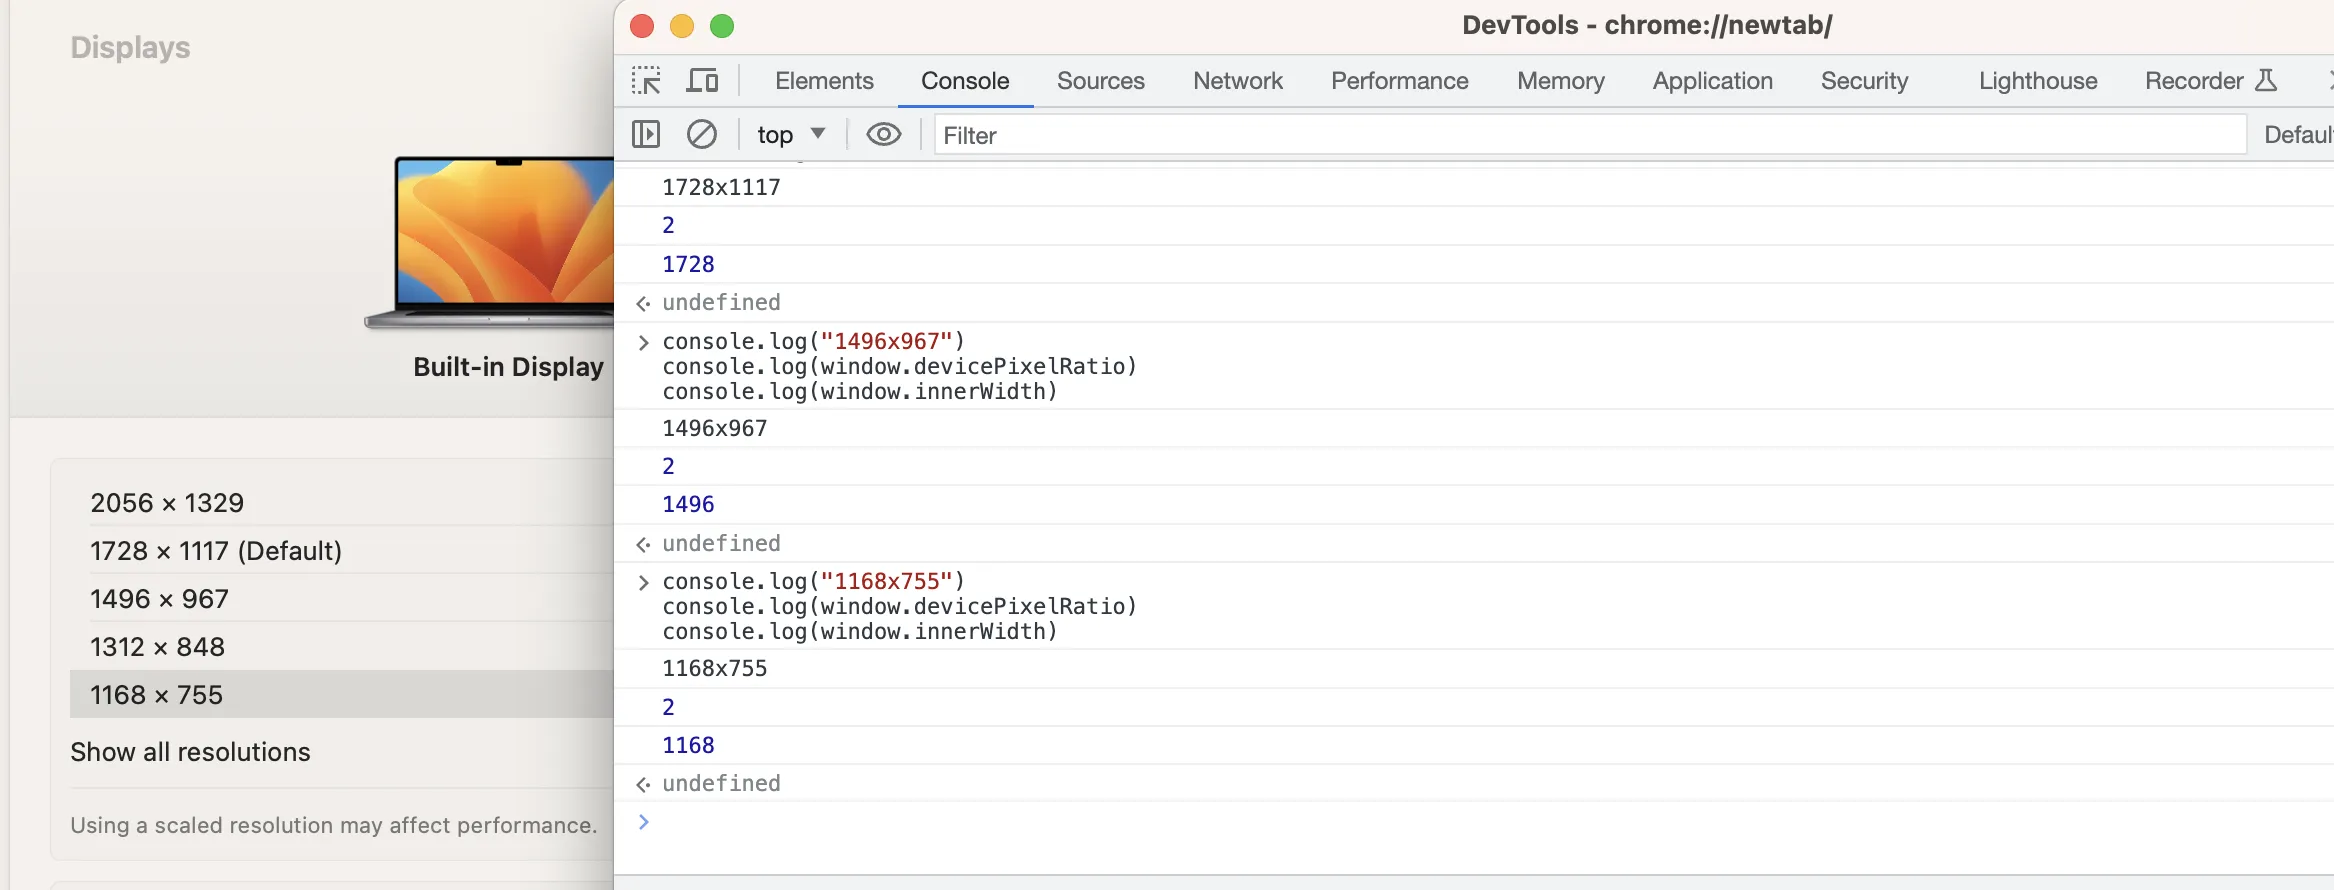
Task: Show the console sidebar panel
Action: tap(646, 134)
